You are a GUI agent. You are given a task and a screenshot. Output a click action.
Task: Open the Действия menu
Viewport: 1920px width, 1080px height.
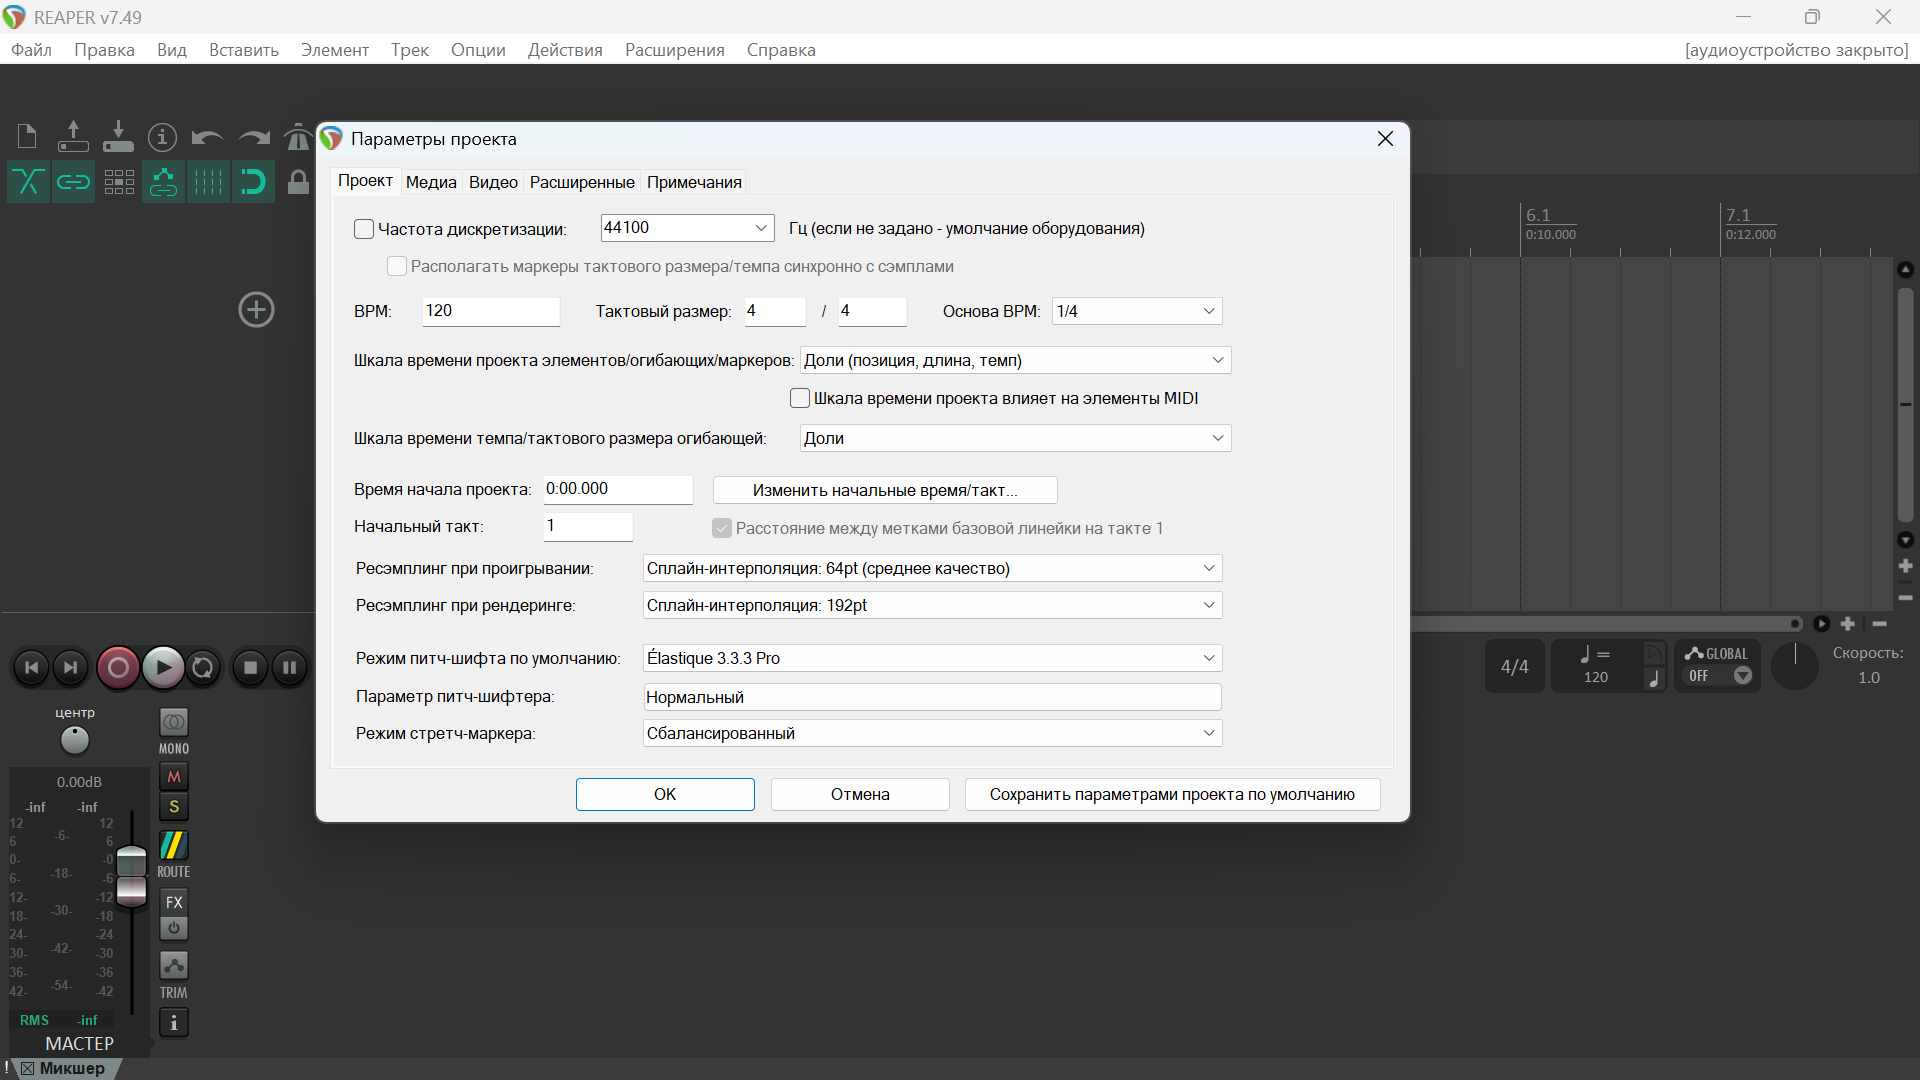tap(565, 50)
